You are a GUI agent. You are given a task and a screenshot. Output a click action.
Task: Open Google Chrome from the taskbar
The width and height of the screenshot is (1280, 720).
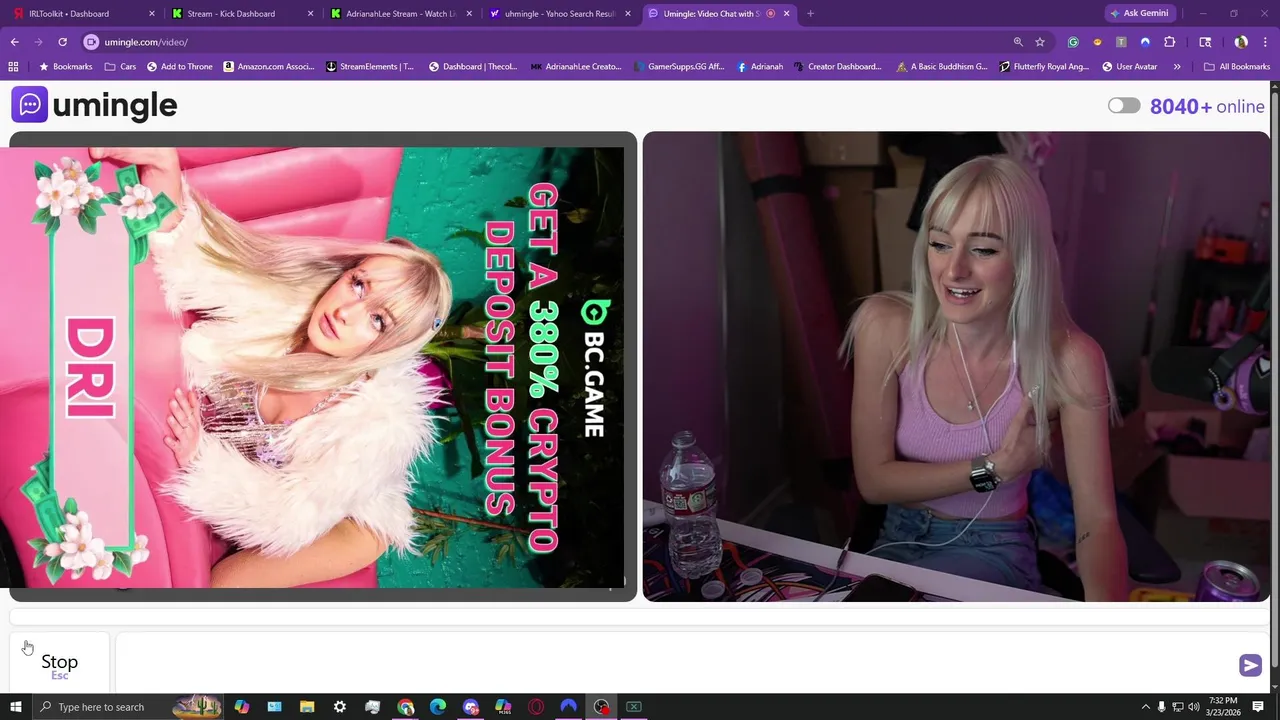click(405, 707)
